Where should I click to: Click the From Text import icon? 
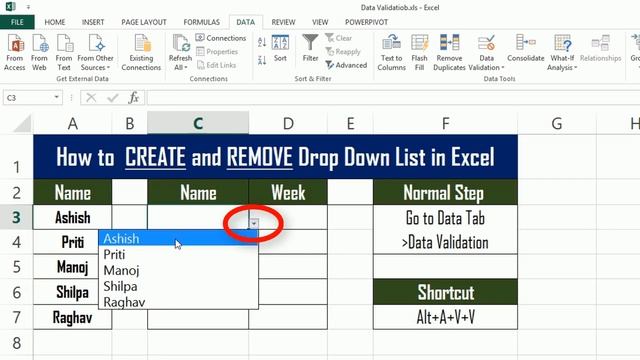pyautogui.click(x=64, y=53)
